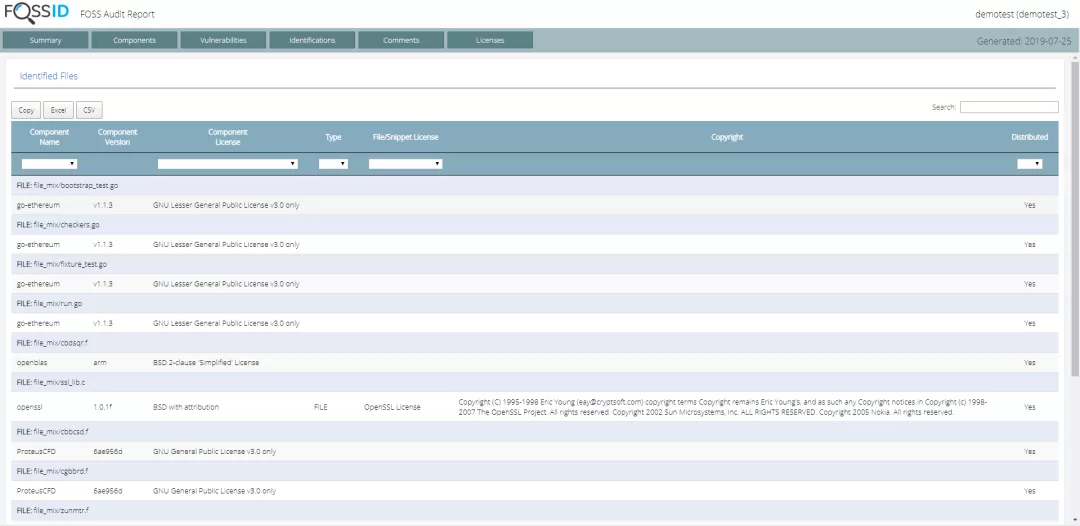
Task: Sort by Distributed column header
Action: point(1030,137)
